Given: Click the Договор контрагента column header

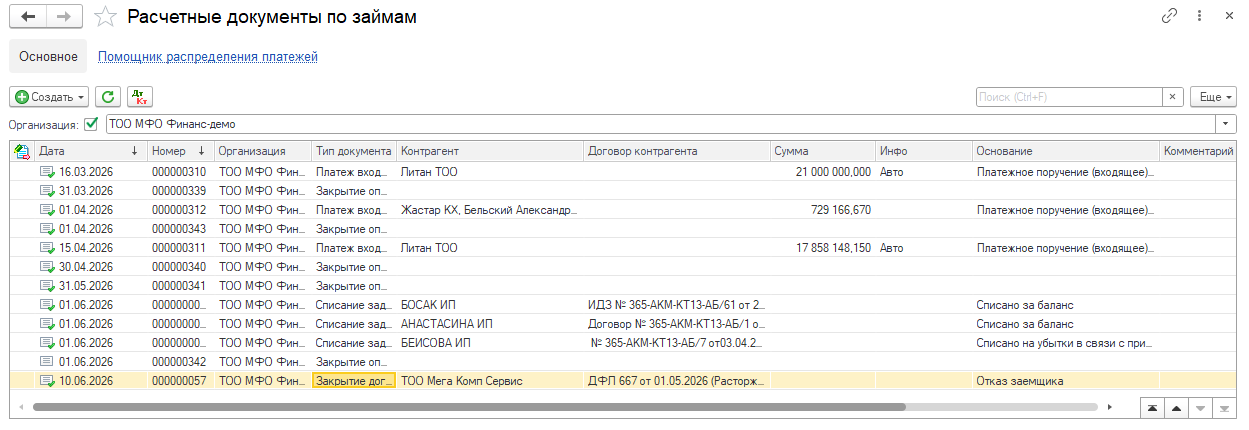Looking at the screenshot, I should pos(677,151).
